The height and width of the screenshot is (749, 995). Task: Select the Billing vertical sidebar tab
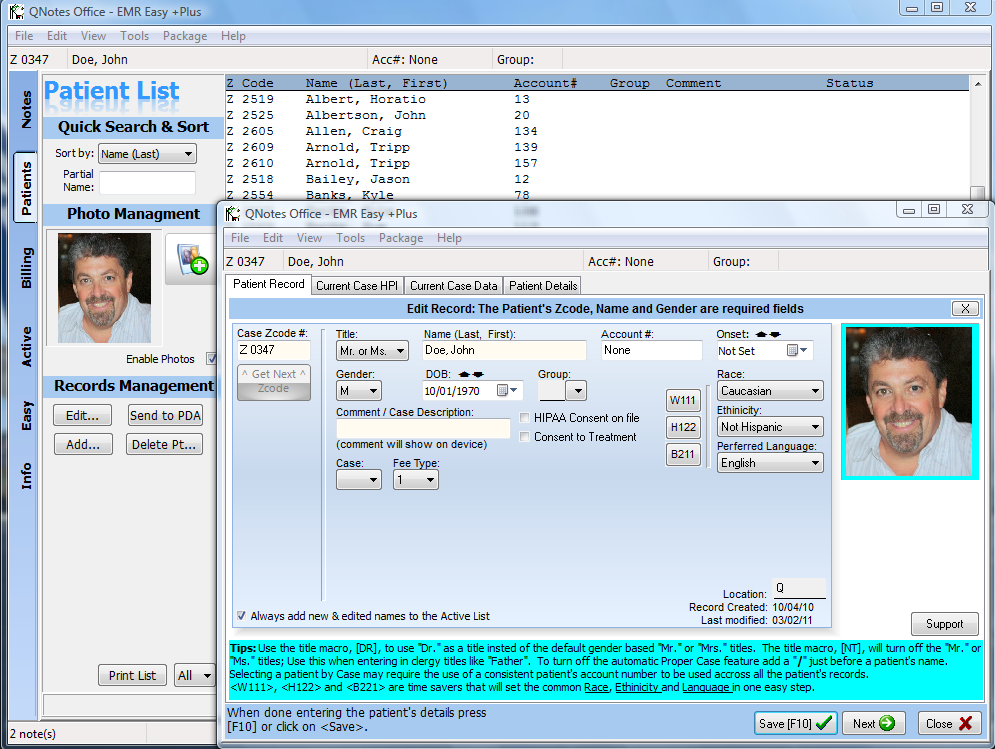click(26, 267)
